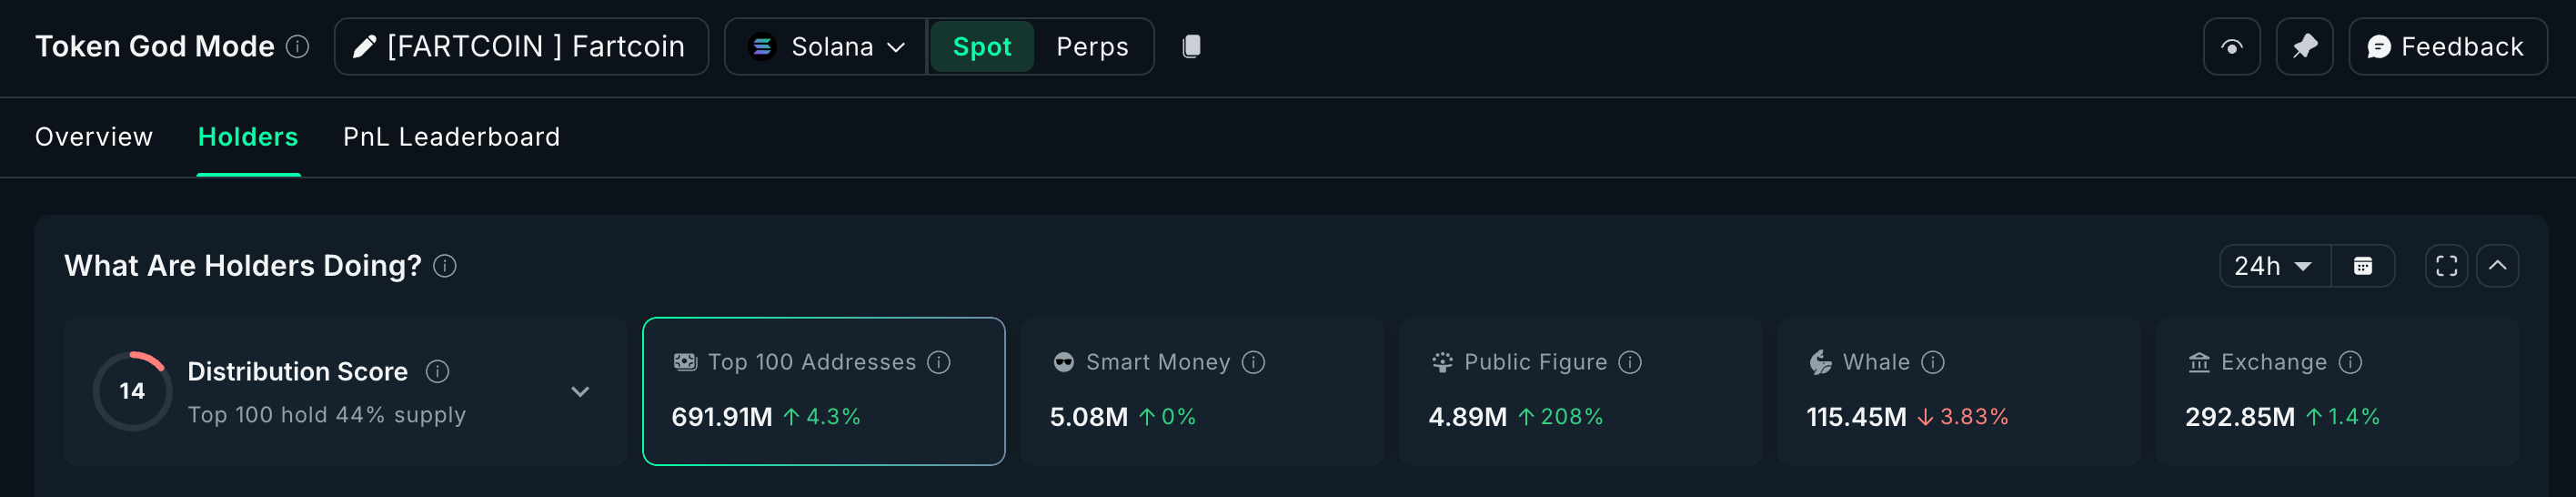Click the calendar date picker icon
The image size is (2576, 497).
pos(2362,266)
